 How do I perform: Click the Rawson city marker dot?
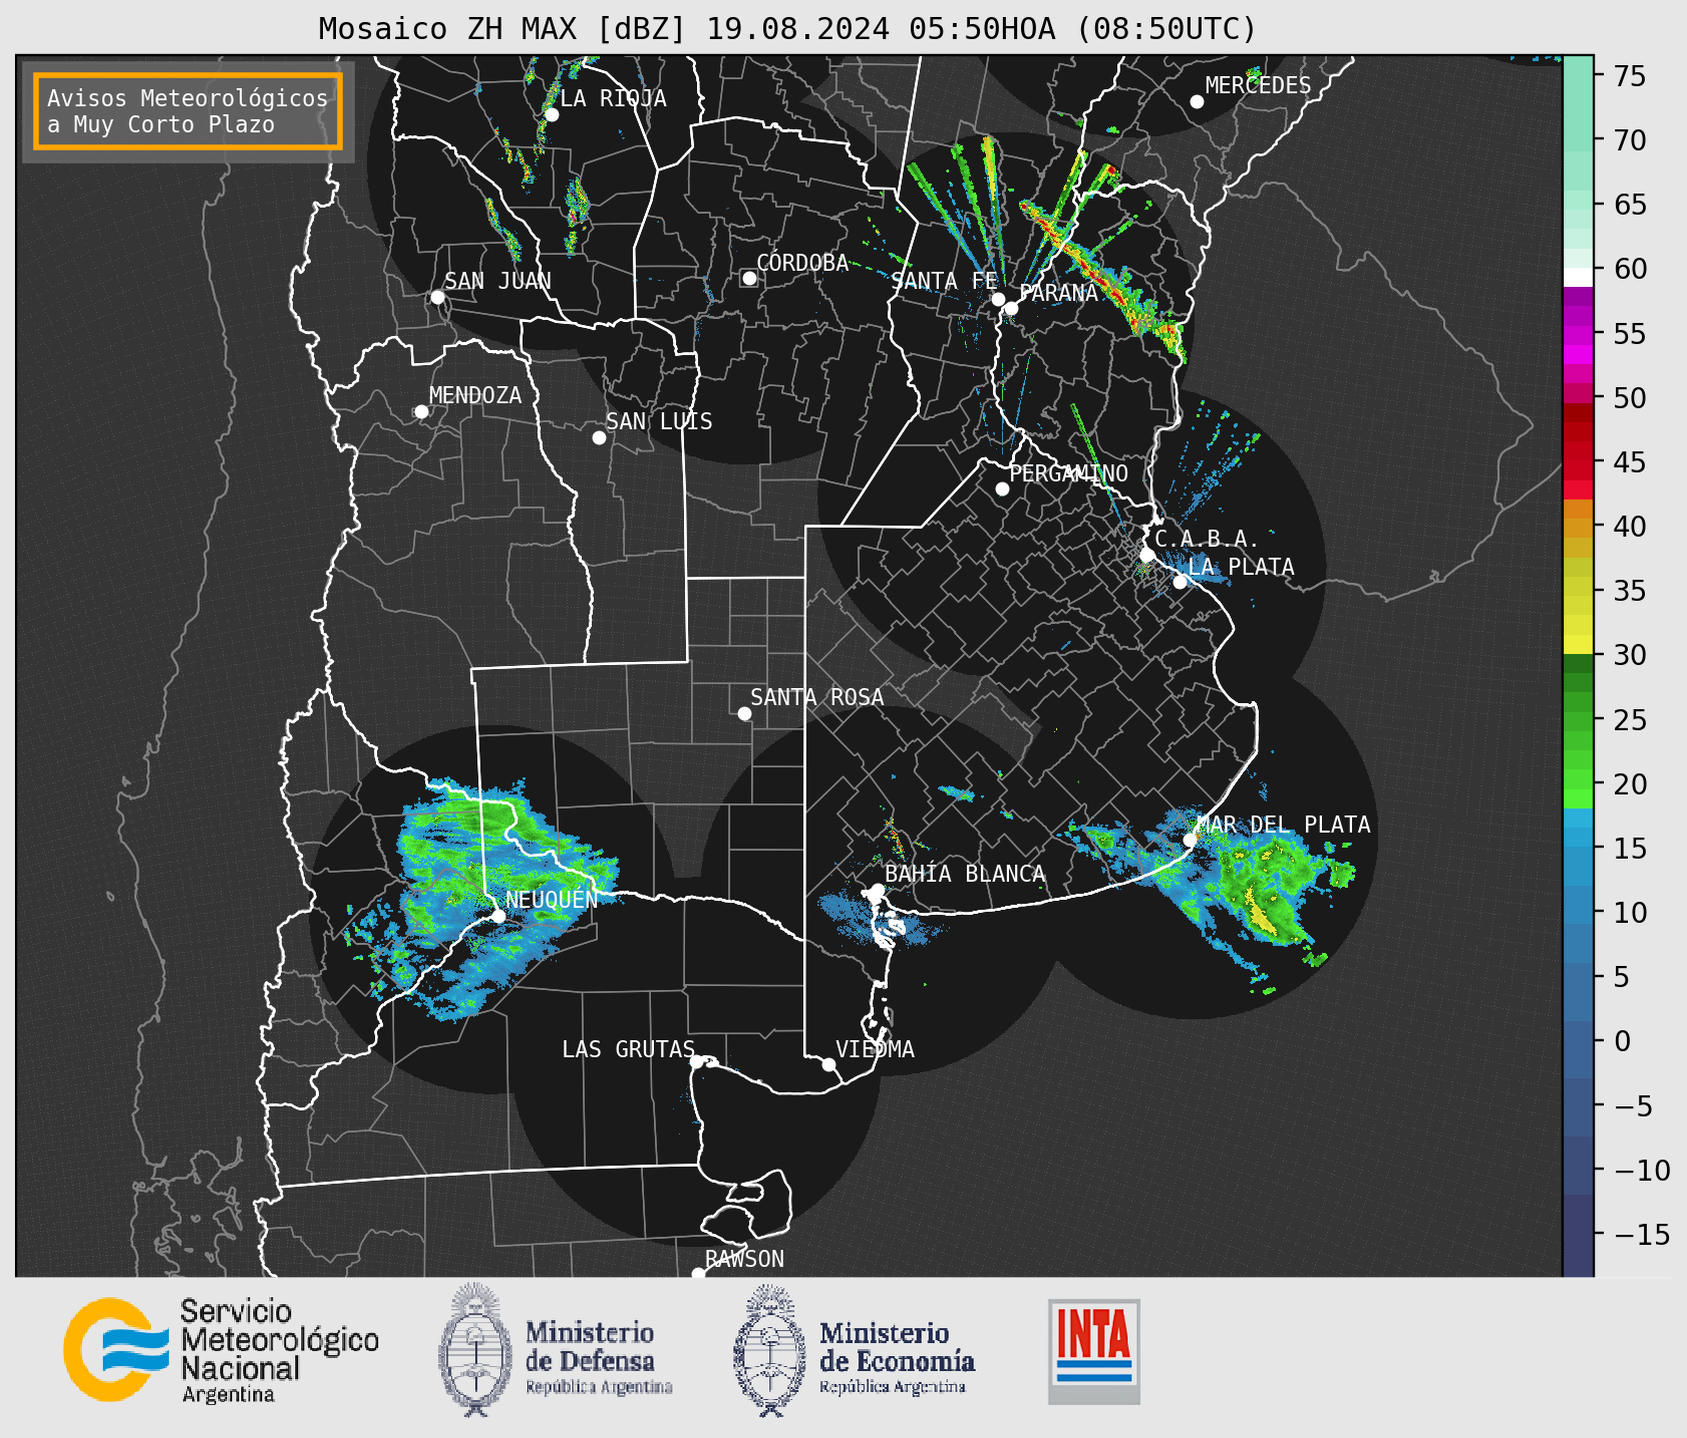coord(698,1273)
